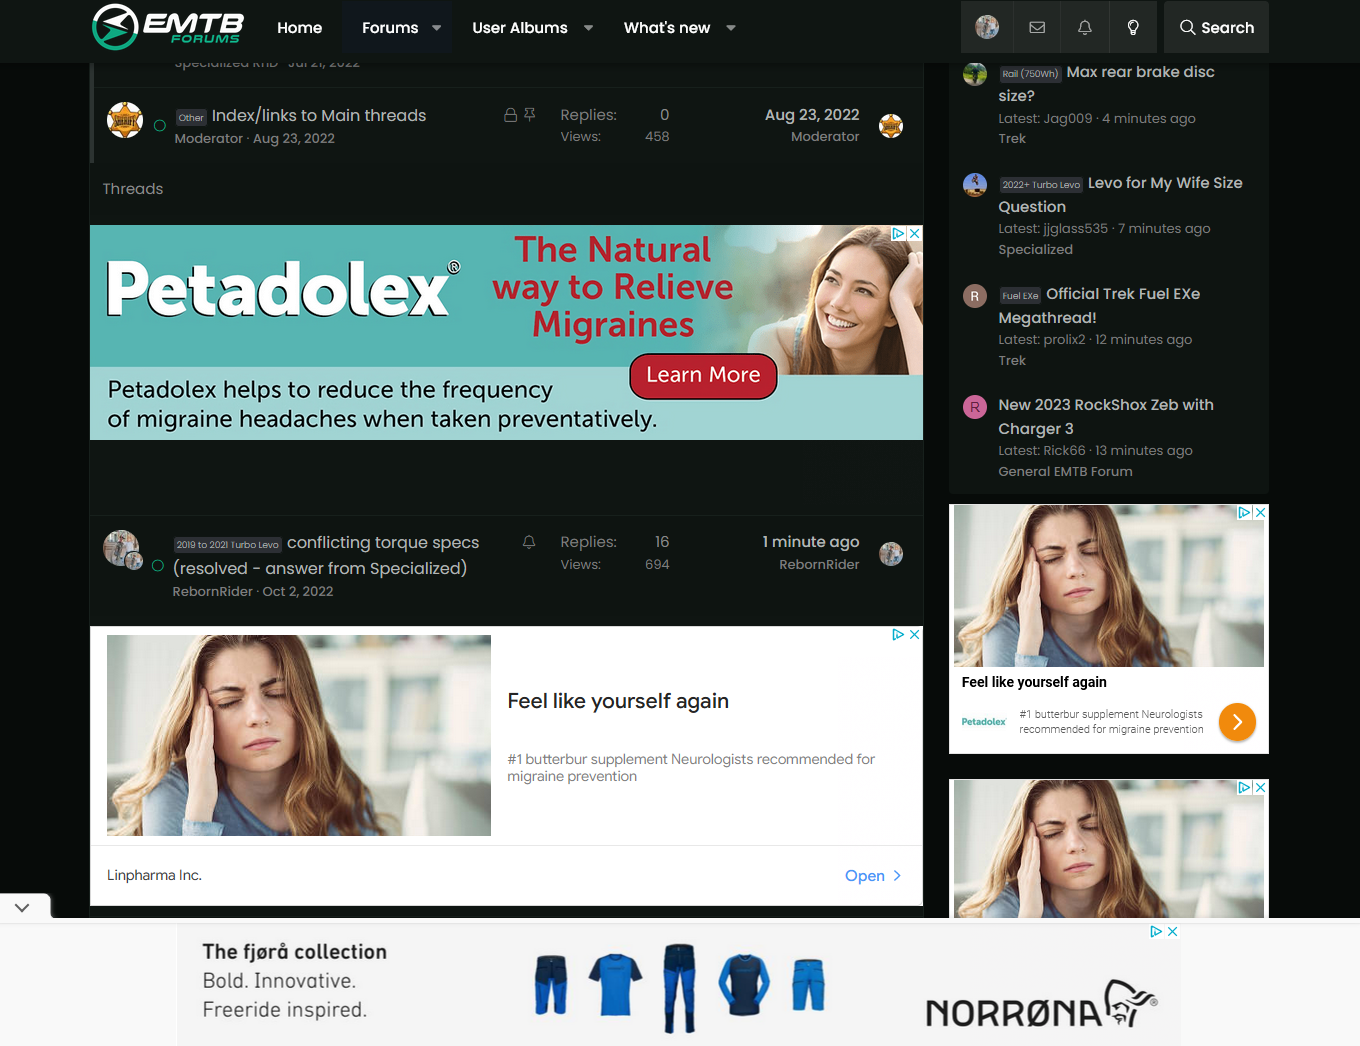Image resolution: width=1360 pixels, height=1046 pixels.
Task: Click AdChoices icon on second sidebar ad
Action: [1245, 787]
